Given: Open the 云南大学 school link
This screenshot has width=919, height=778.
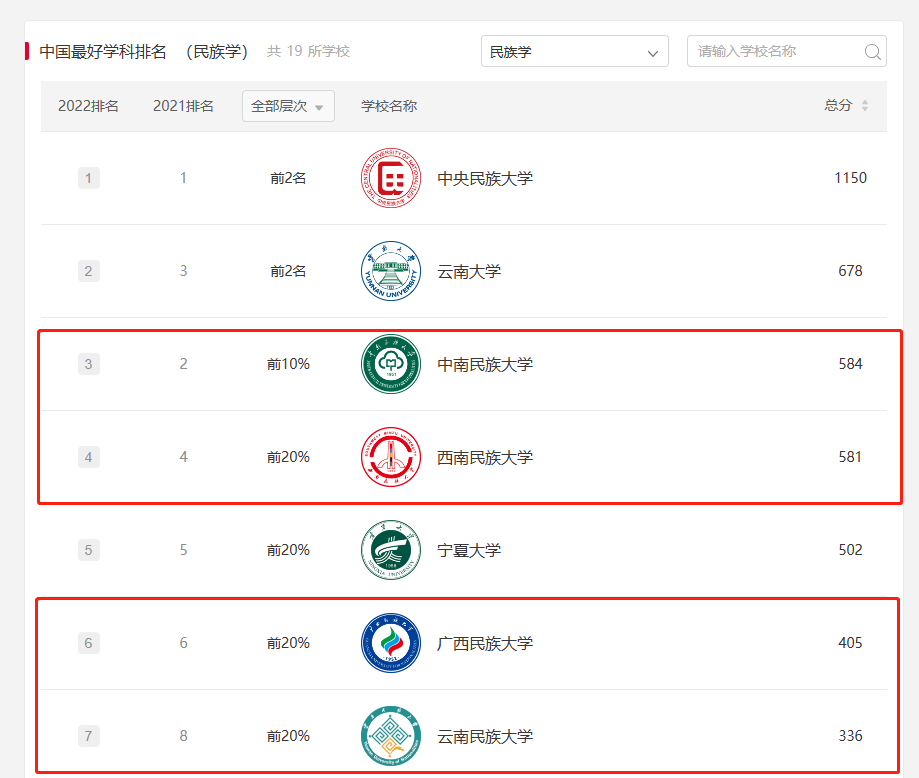Looking at the screenshot, I should tap(469, 271).
